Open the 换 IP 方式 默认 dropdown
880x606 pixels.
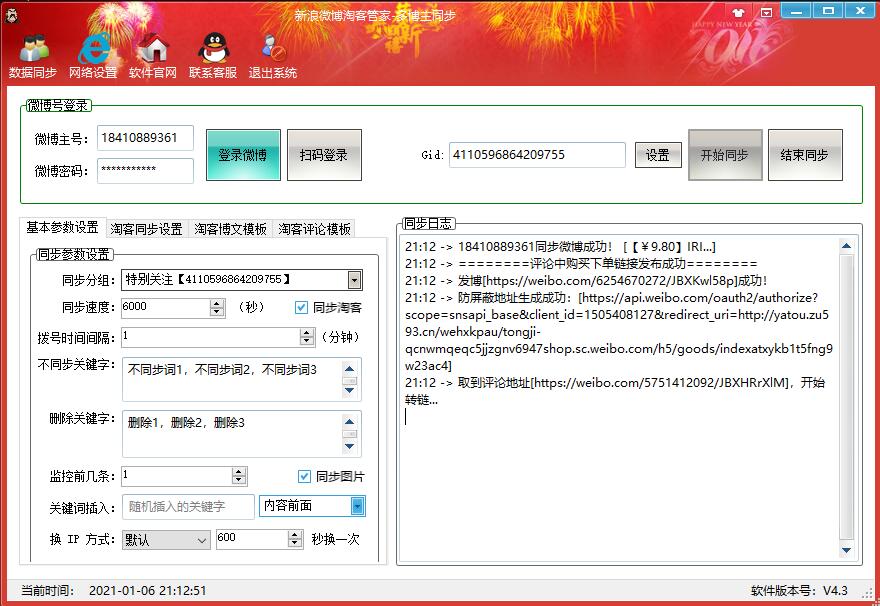166,540
